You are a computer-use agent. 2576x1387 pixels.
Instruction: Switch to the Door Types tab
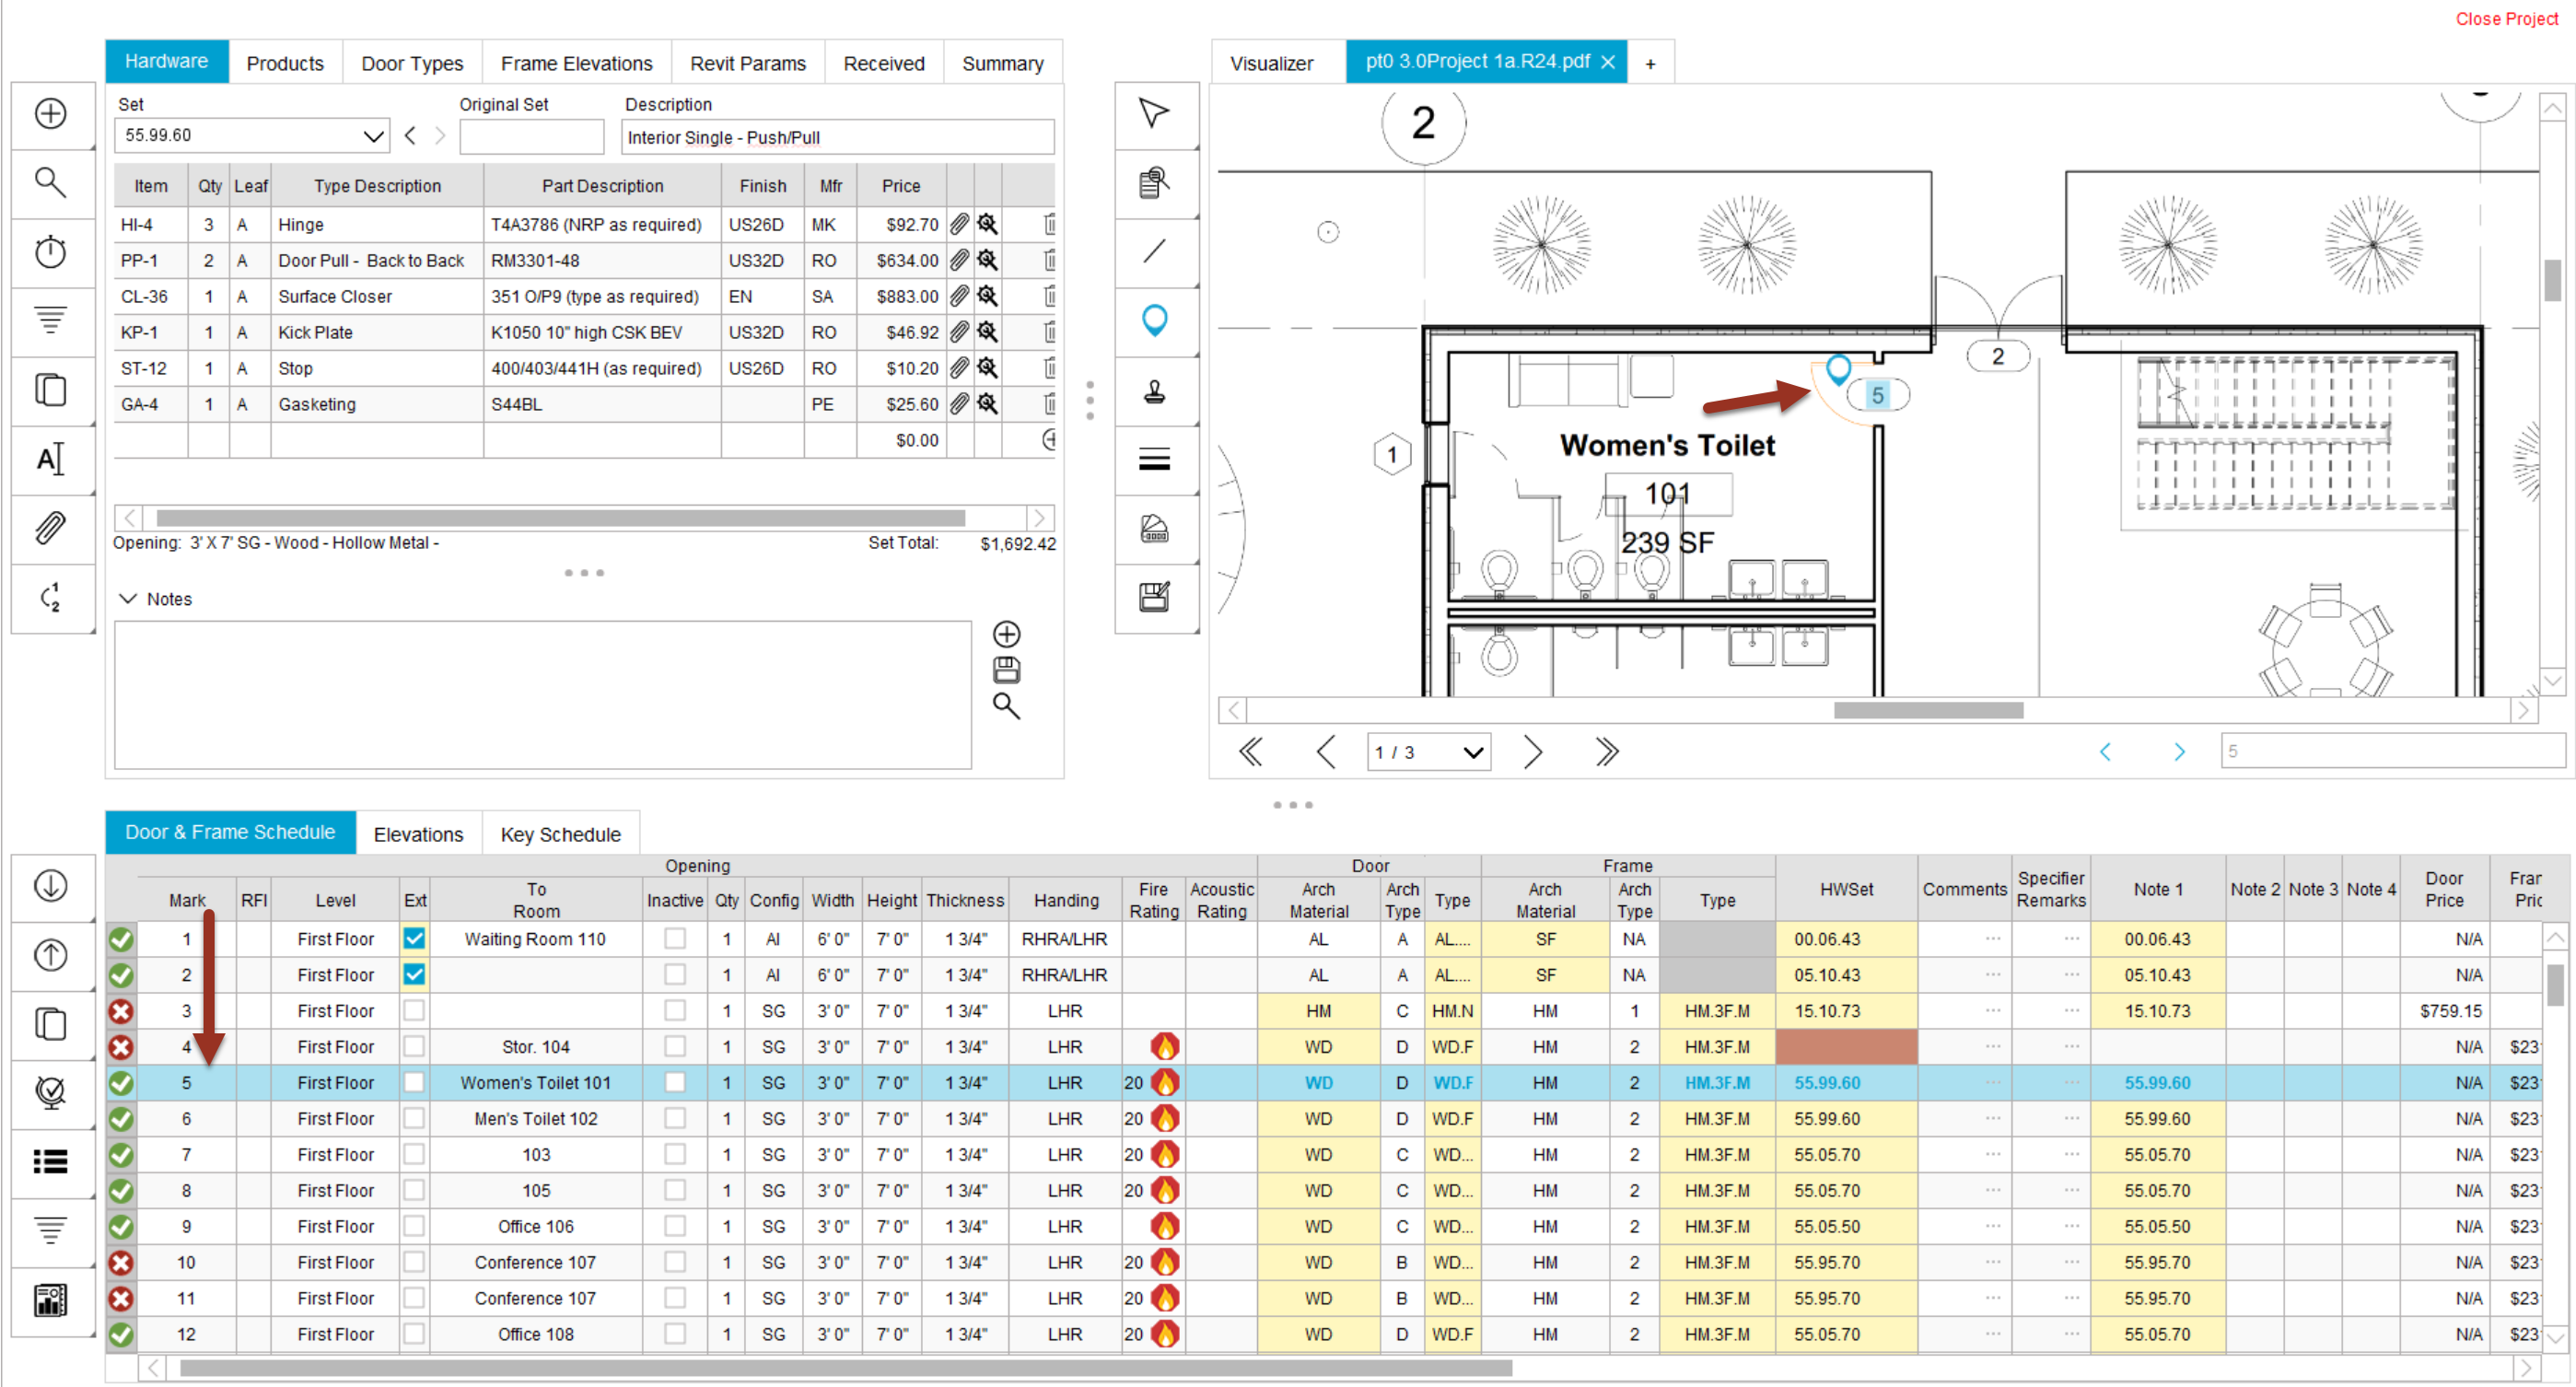tap(412, 63)
